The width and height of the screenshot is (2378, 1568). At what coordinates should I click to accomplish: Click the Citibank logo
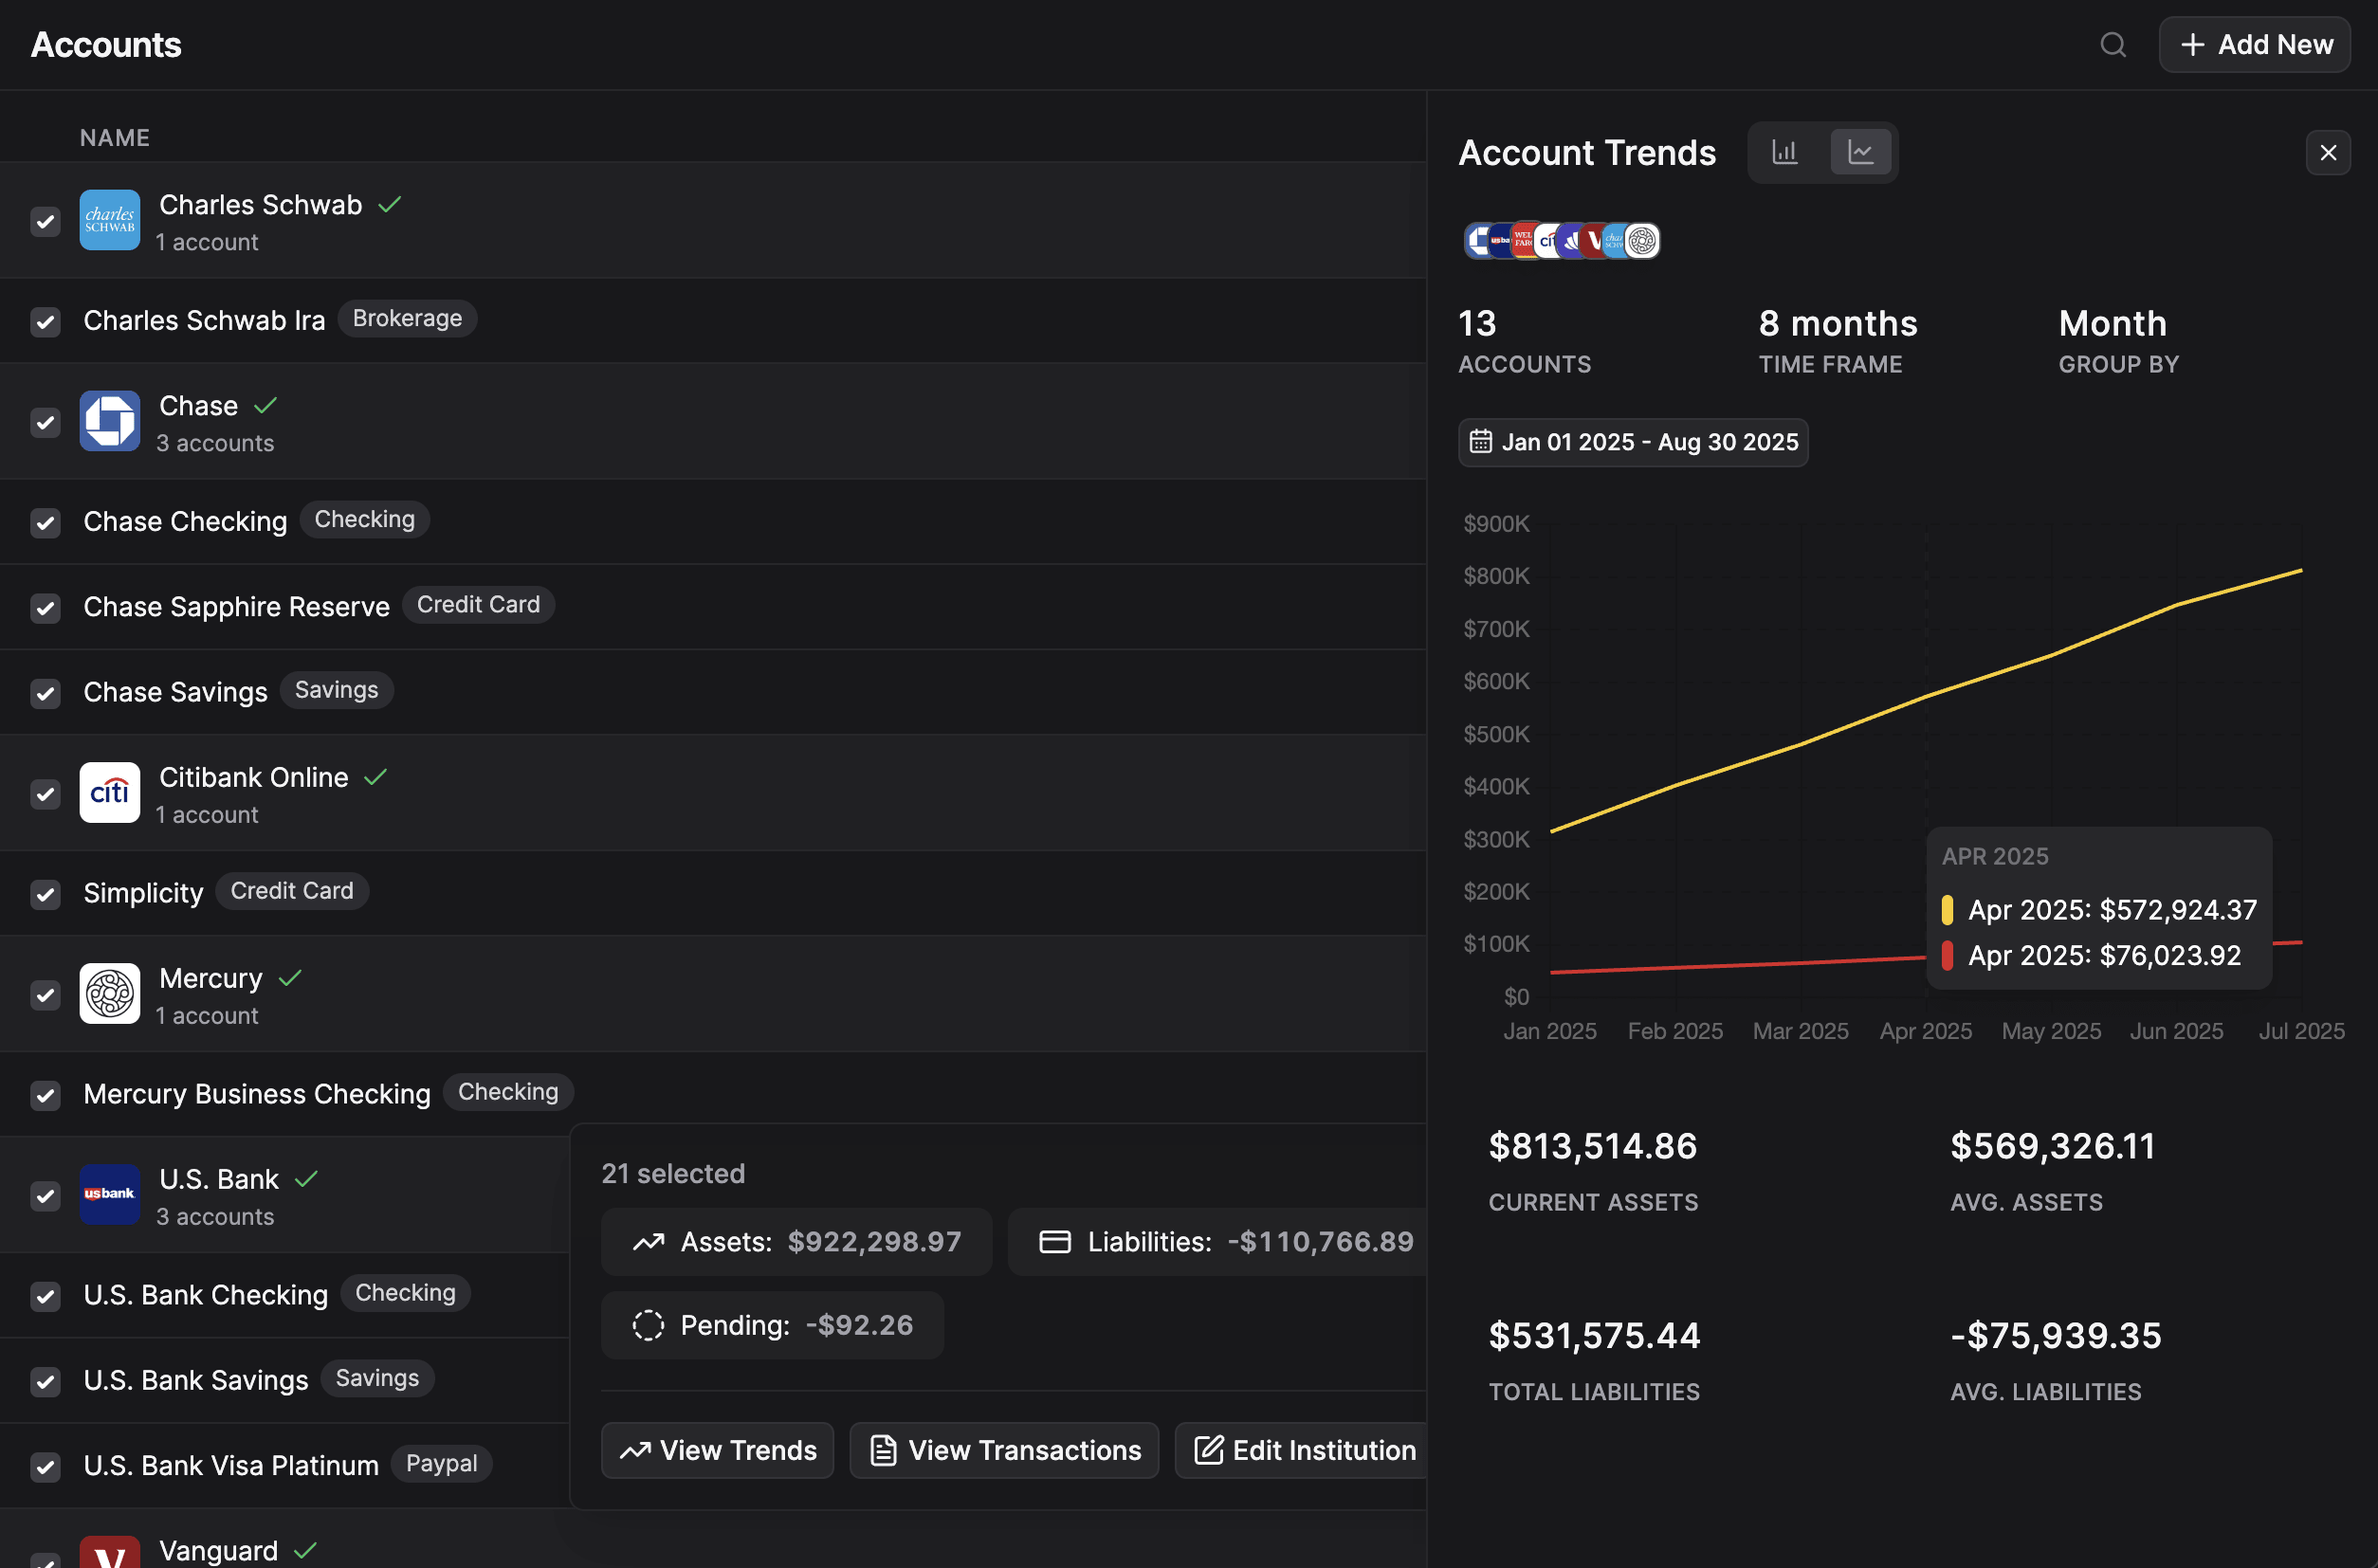pyautogui.click(x=110, y=793)
